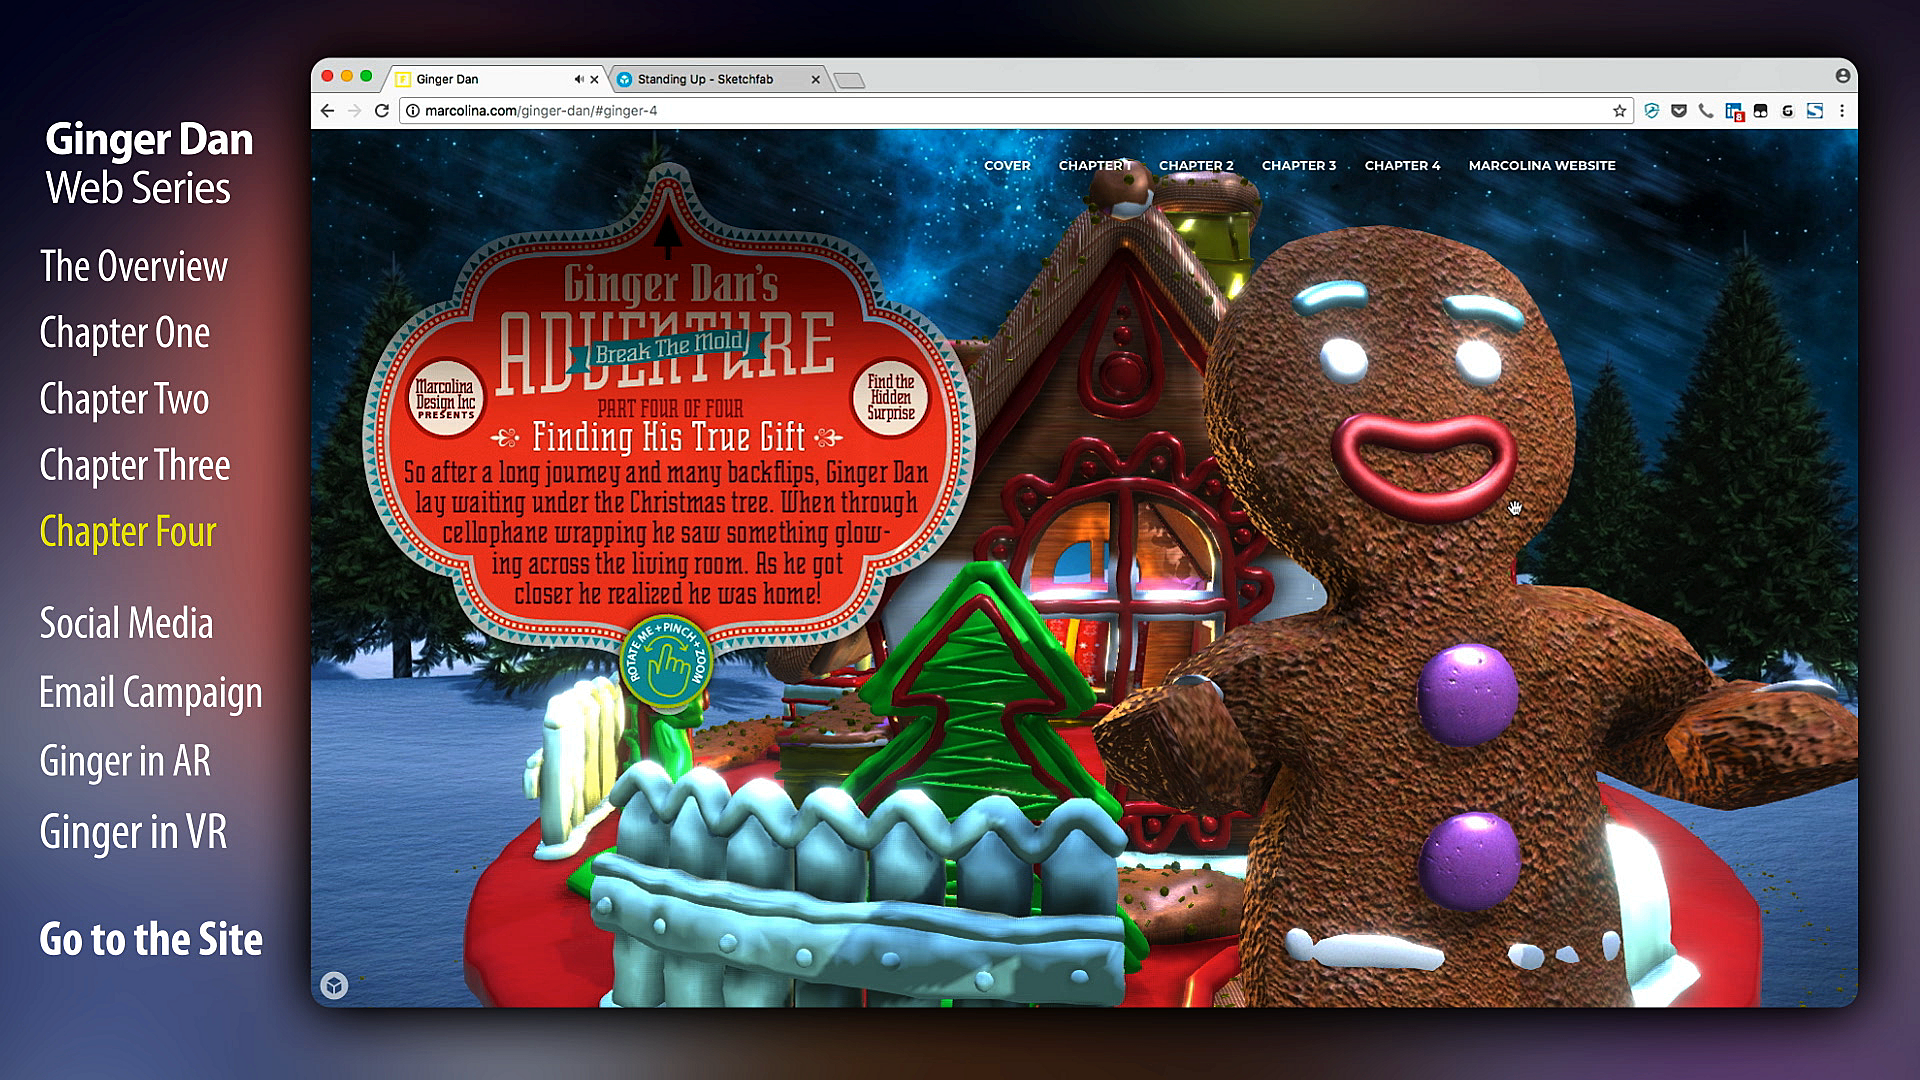Click the phone extension icon

(1706, 111)
